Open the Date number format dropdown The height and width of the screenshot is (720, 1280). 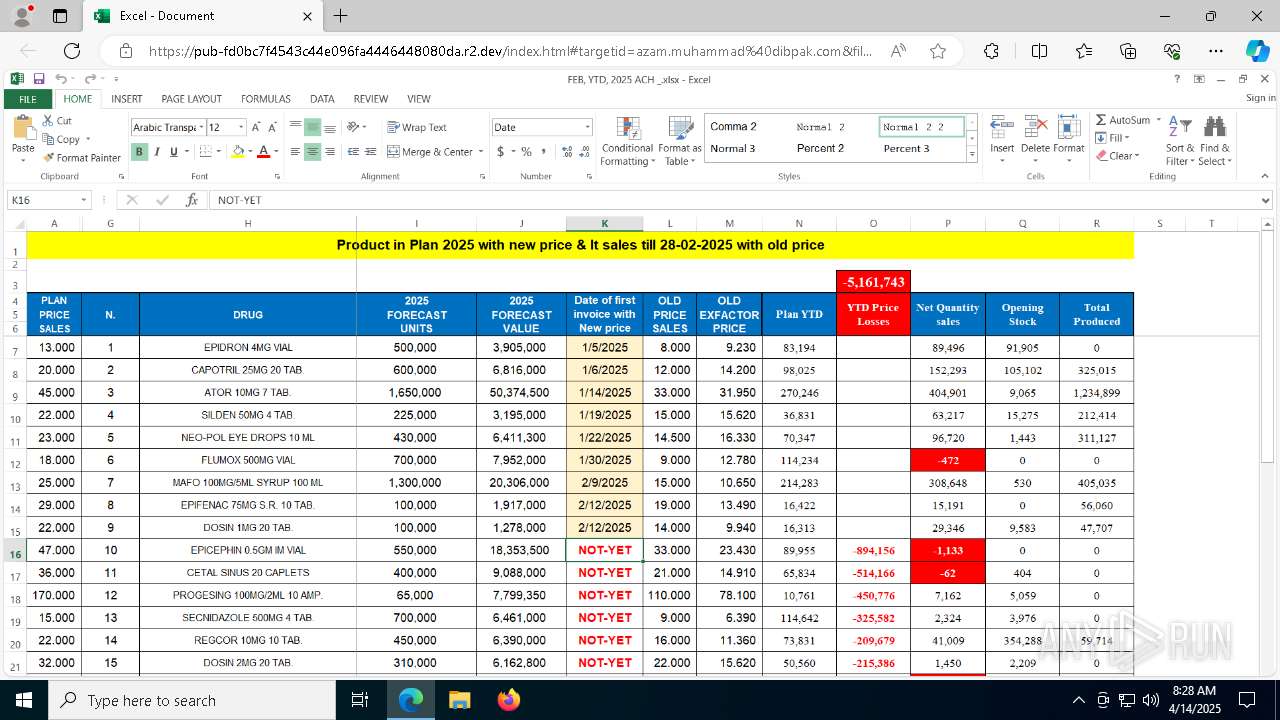(x=587, y=127)
